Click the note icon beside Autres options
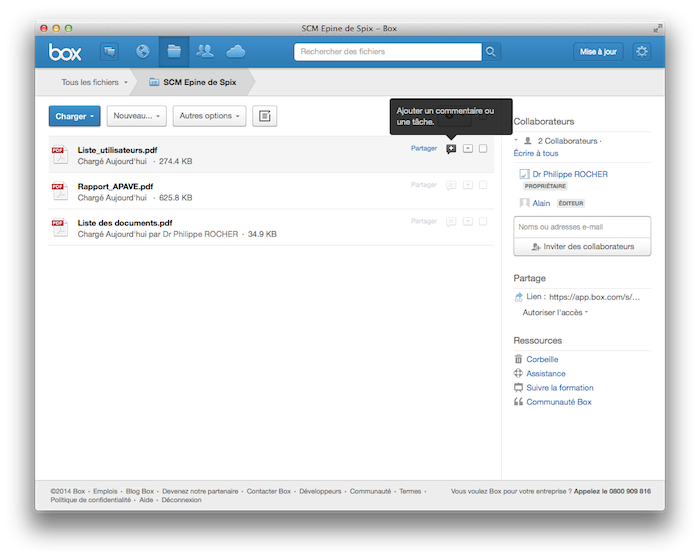The height and width of the screenshot is (559, 700). tap(264, 116)
